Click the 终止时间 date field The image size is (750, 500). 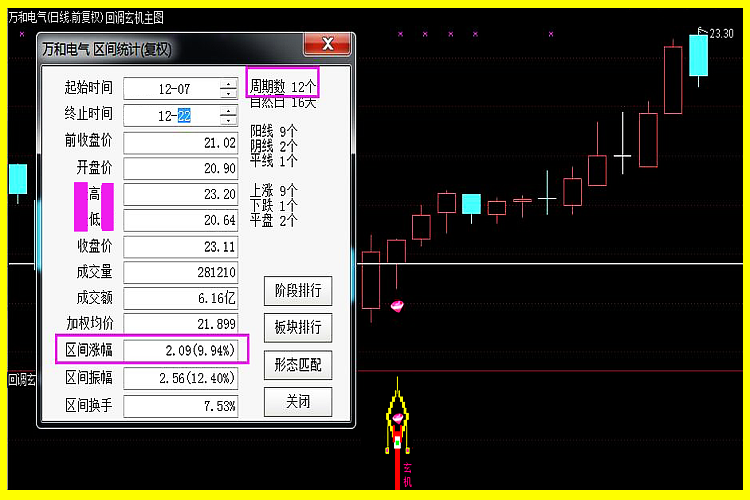click(171, 115)
